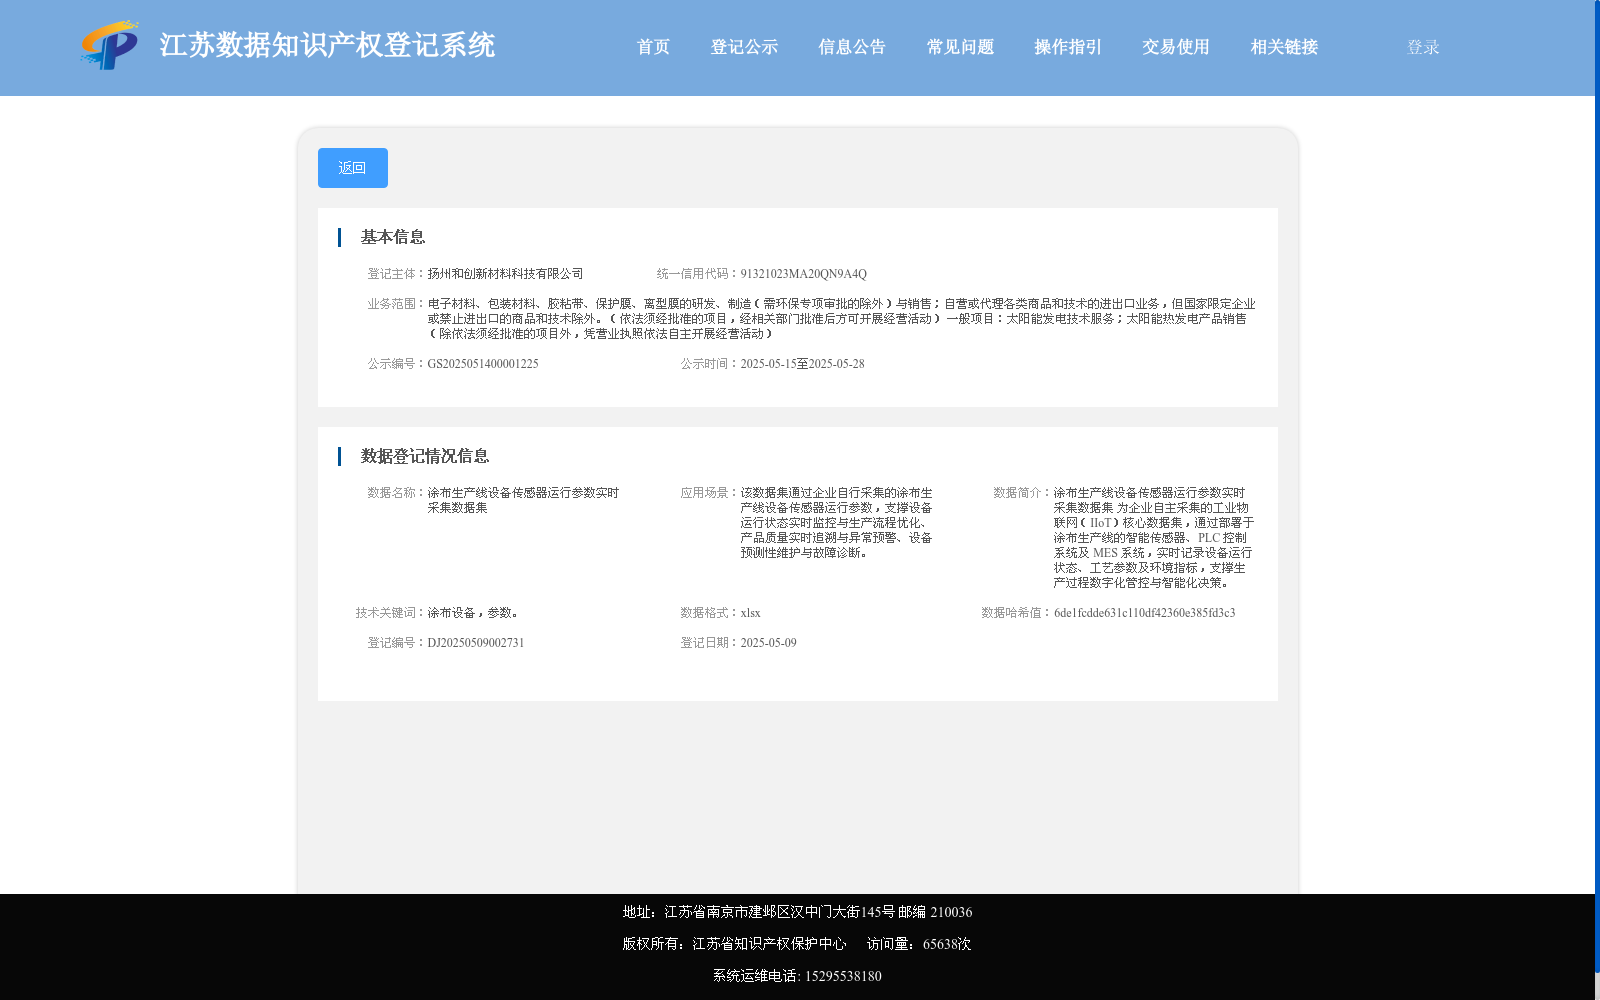Image resolution: width=1600 pixels, height=1000 pixels.
Task: Select keywords value 涂布设备，参数。
Action: (473, 613)
